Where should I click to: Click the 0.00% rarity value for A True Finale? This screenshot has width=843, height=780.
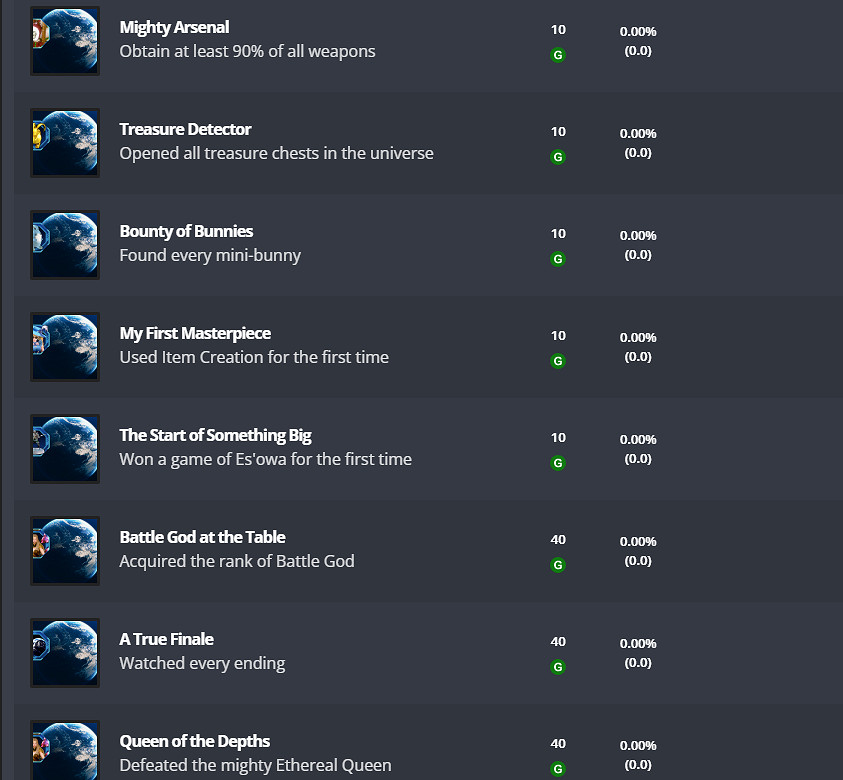[638, 644]
